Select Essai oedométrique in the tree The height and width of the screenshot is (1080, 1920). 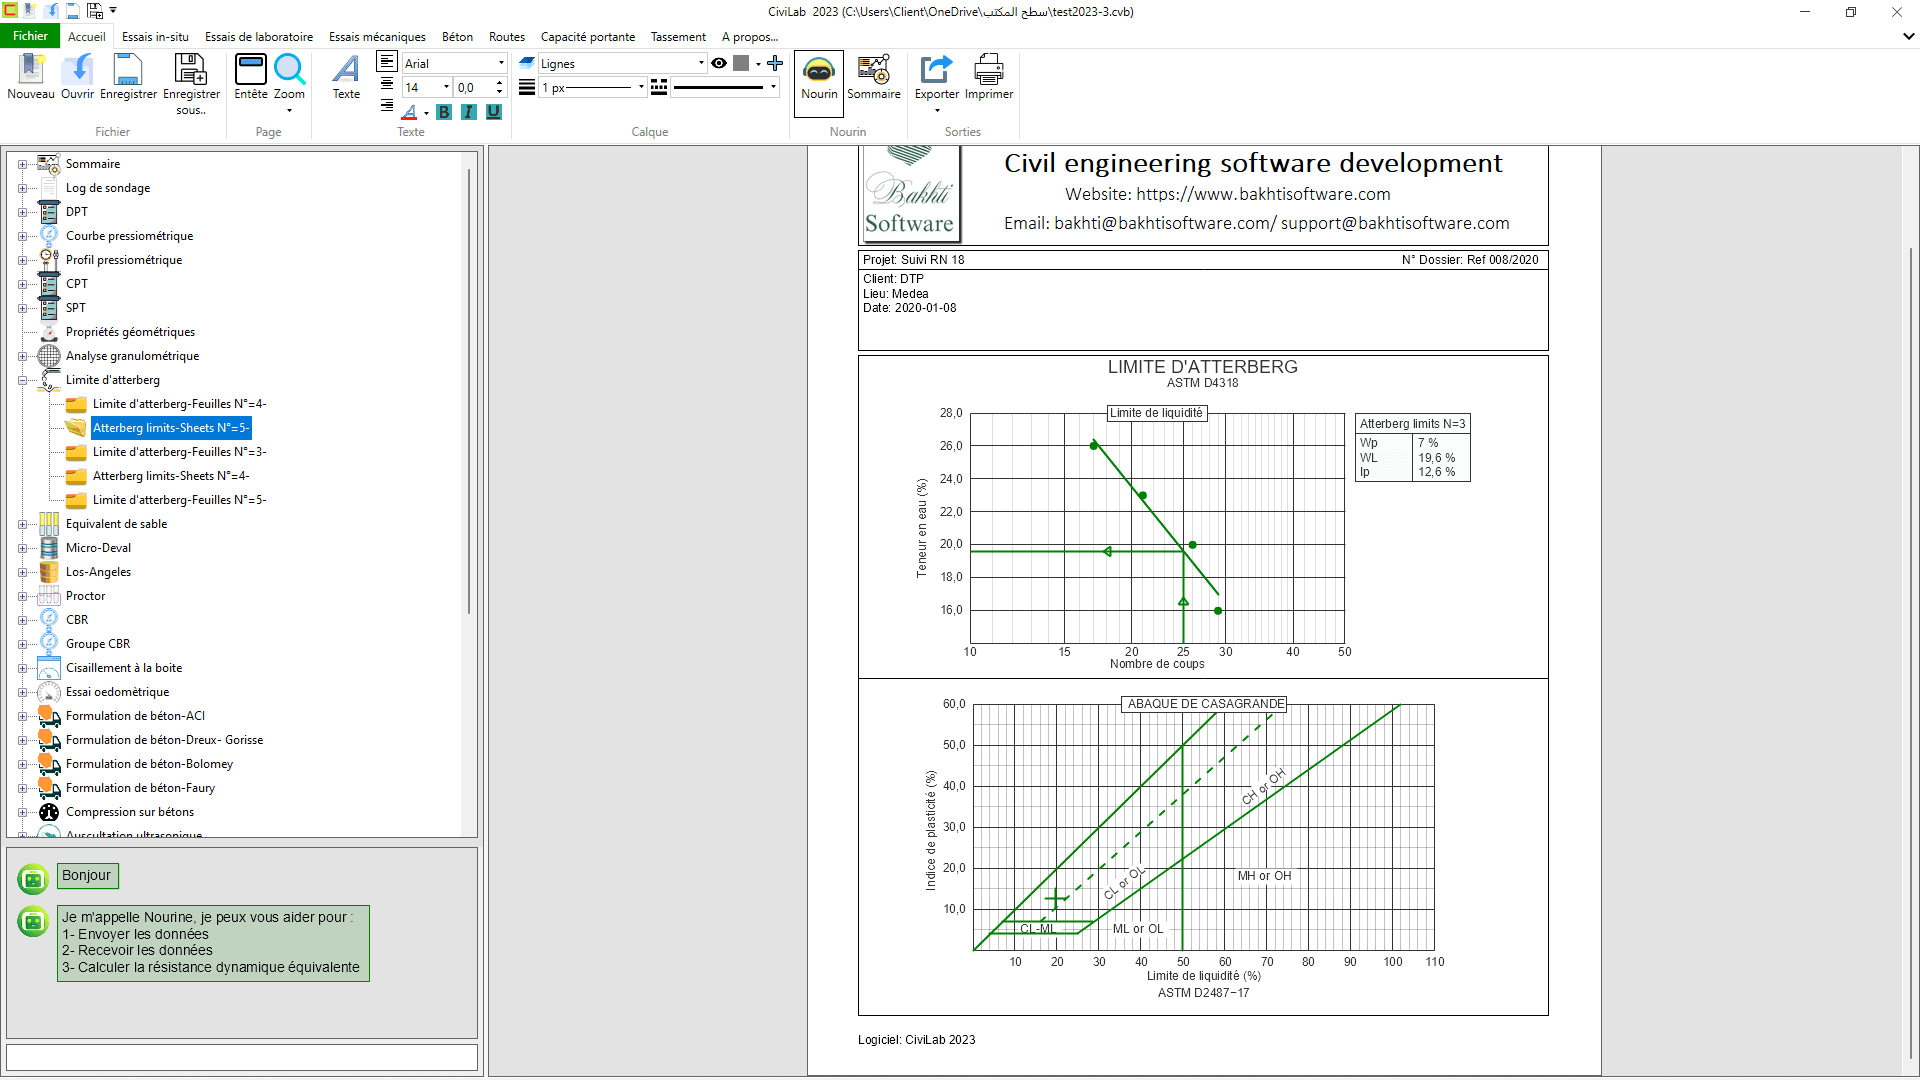tap(117, 692)
